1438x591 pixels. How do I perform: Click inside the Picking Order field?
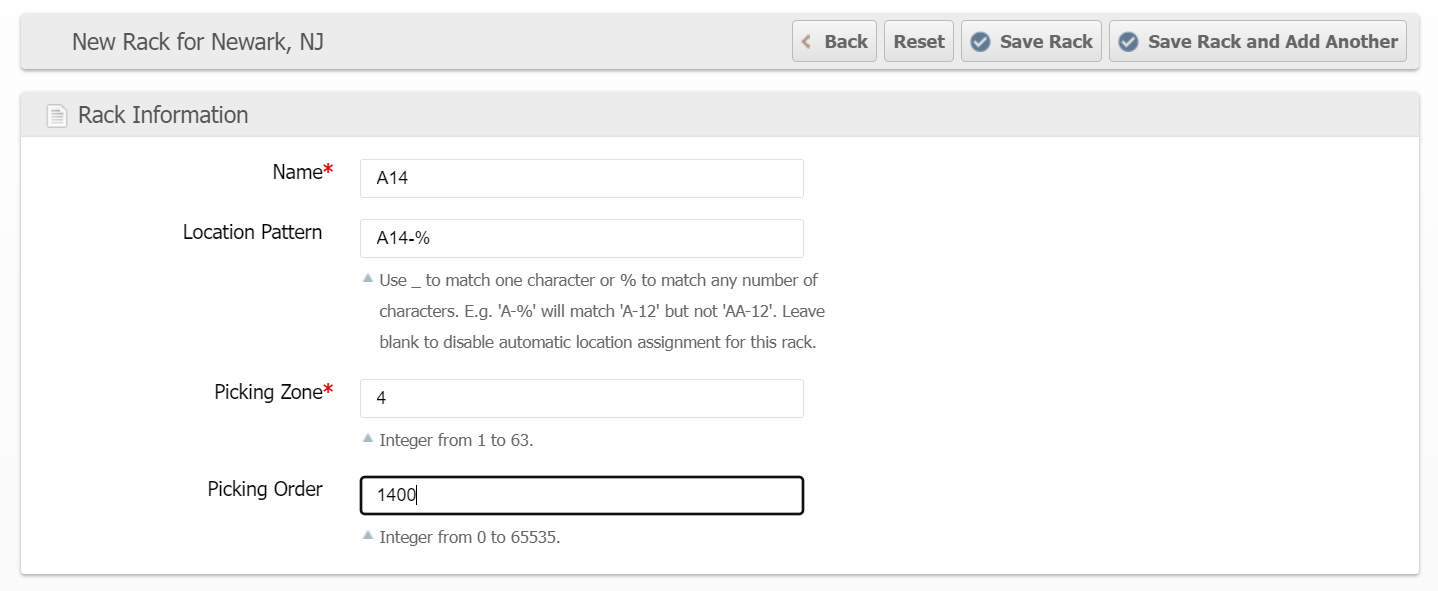click(581, 495)
